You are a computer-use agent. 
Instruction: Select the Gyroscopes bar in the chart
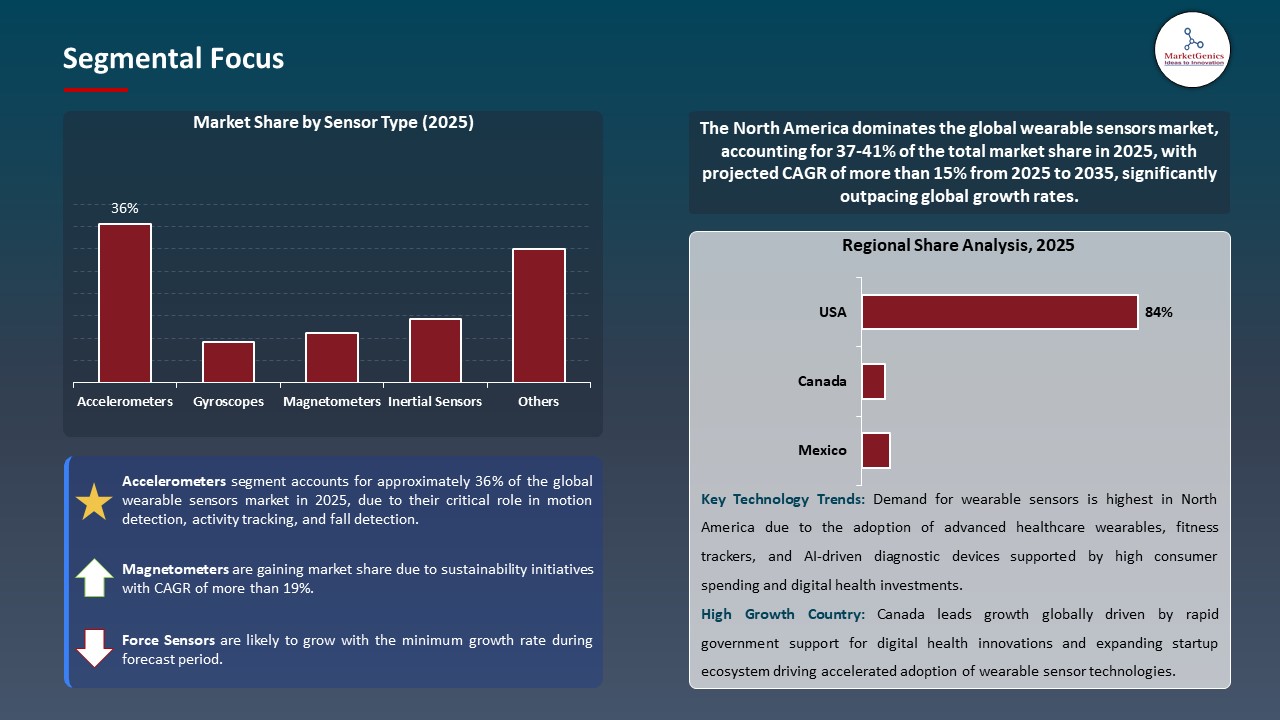(228, 362)
